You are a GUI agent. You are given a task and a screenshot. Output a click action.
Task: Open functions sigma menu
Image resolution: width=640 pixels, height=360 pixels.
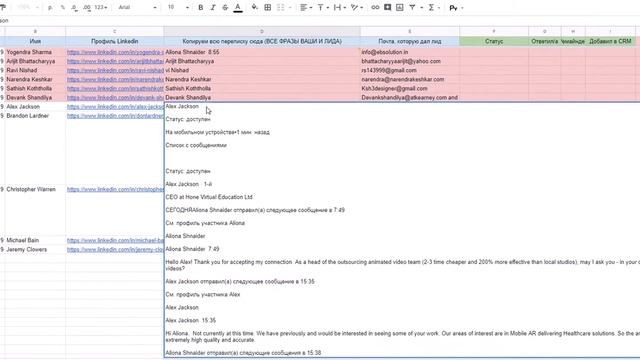pos(431,7)
